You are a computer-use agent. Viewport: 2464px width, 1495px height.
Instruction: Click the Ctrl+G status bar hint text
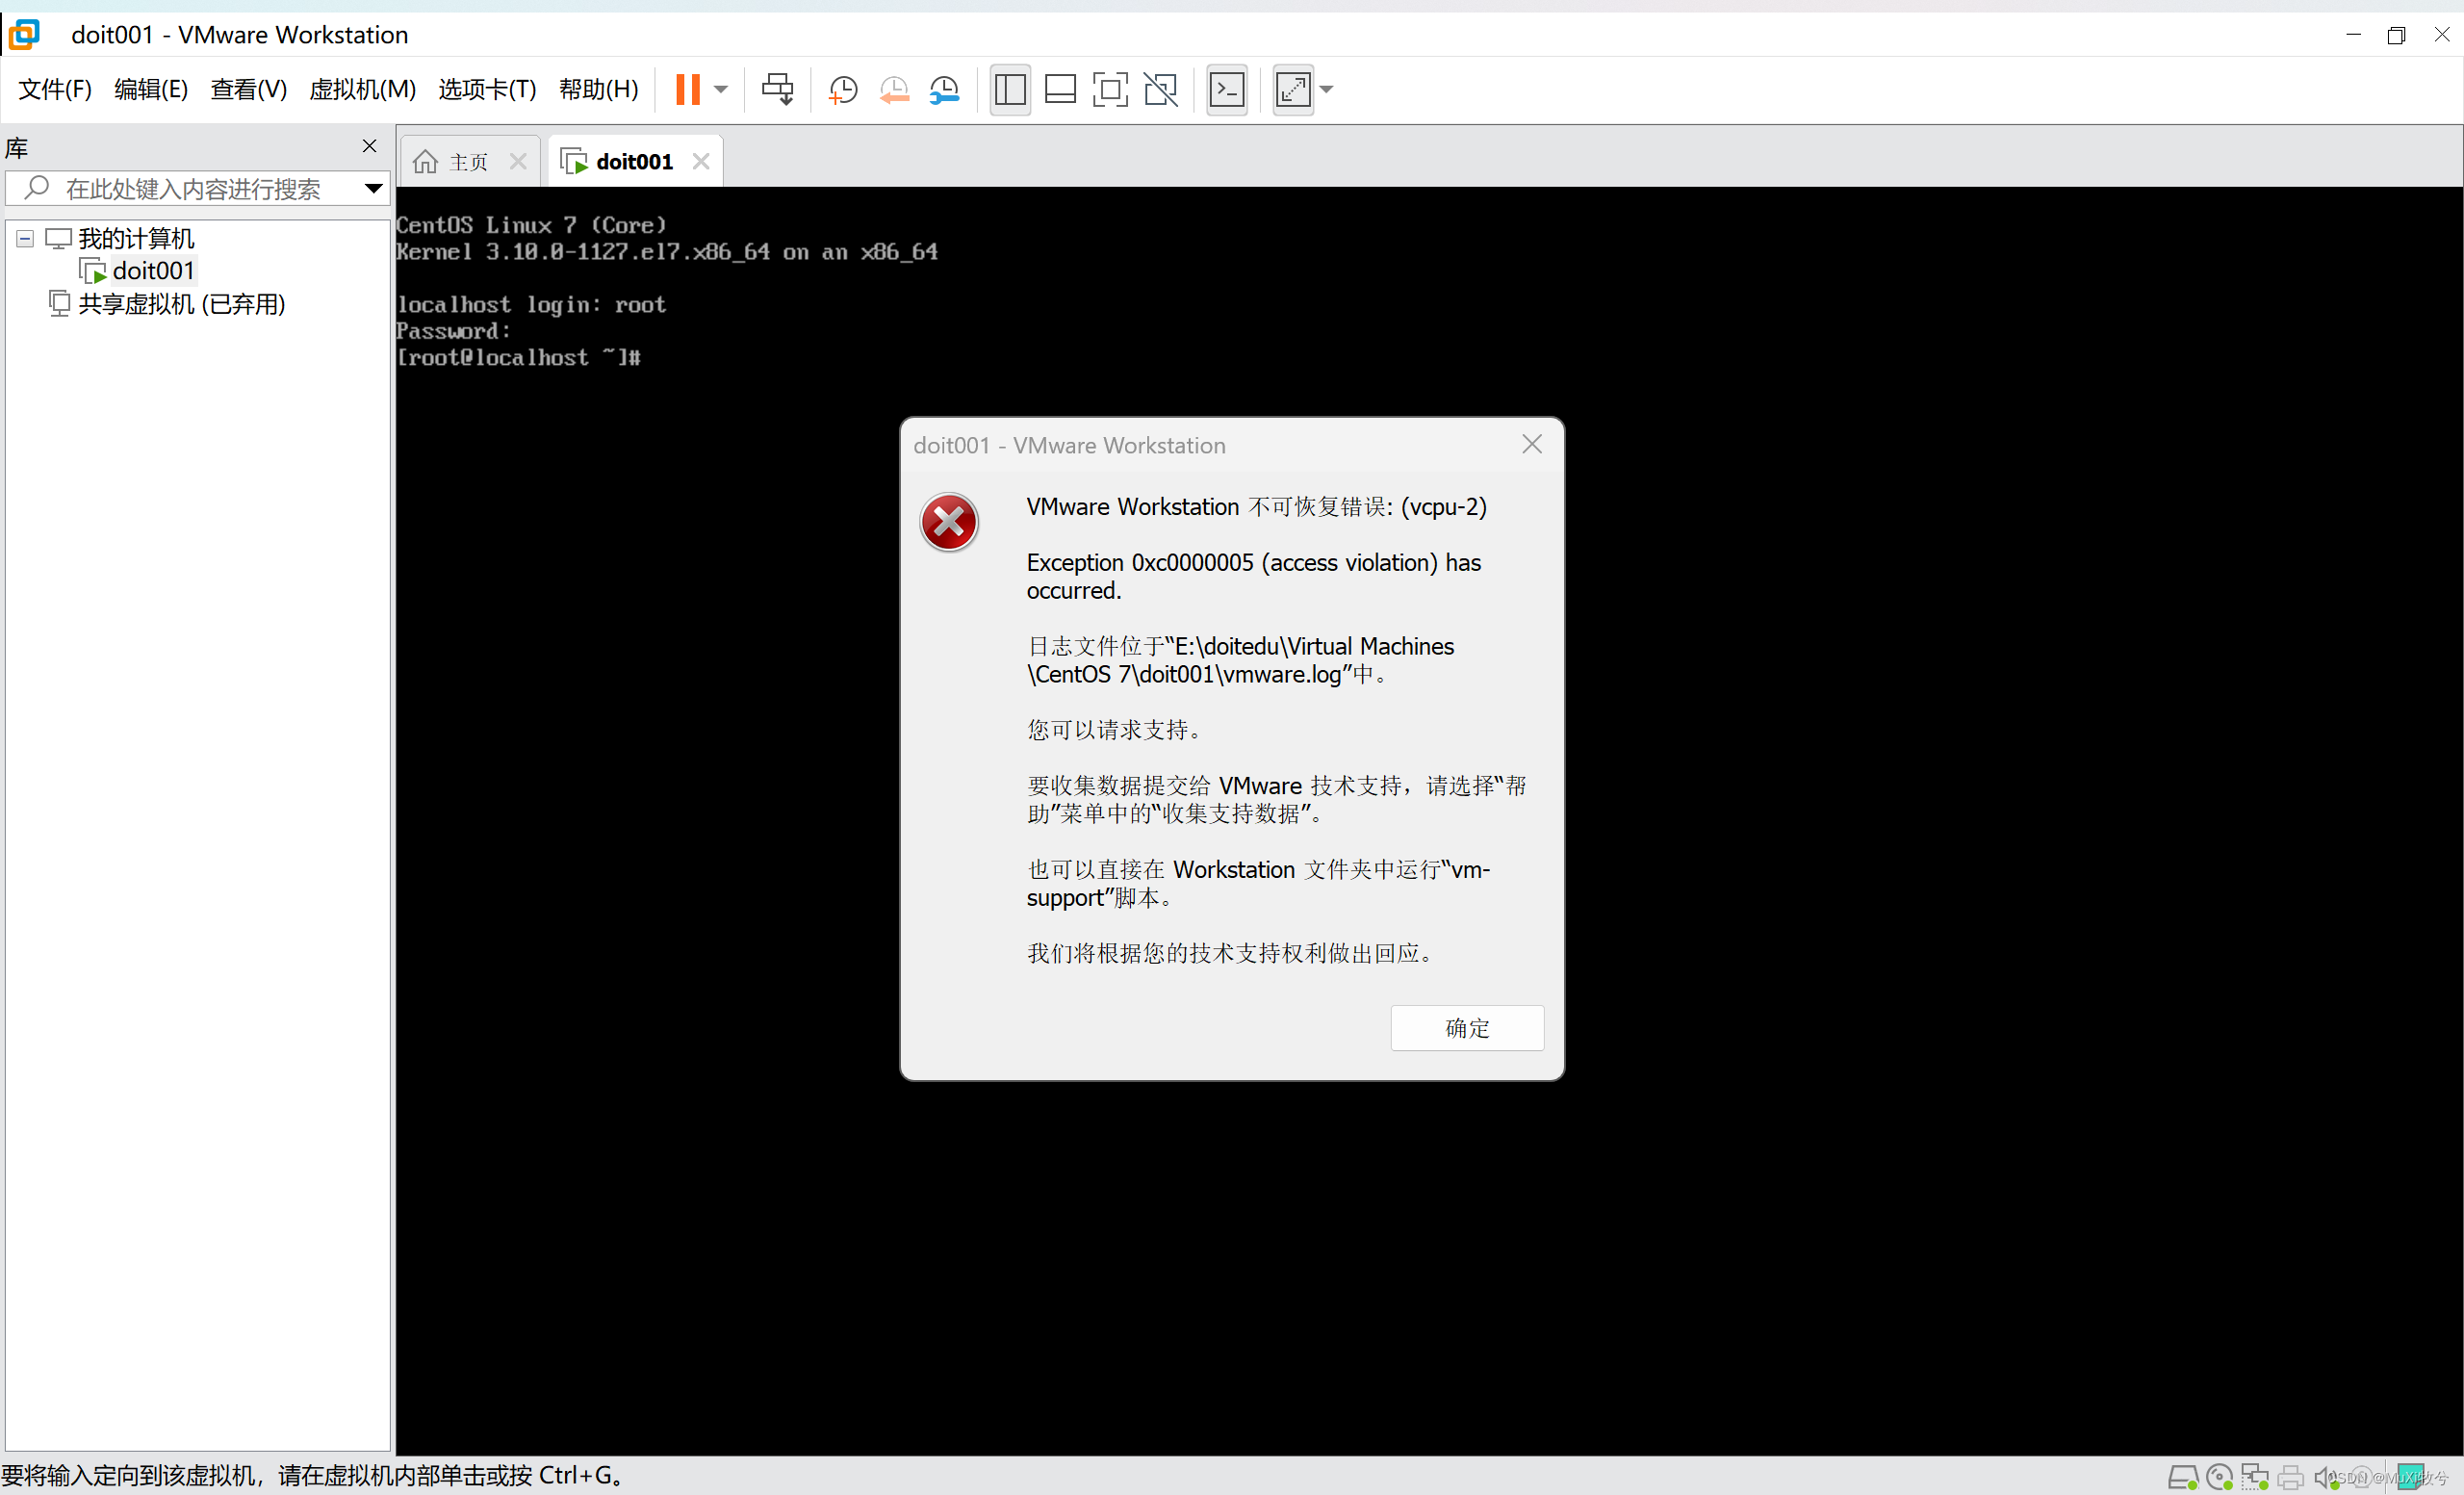(x=314, y=1475)
